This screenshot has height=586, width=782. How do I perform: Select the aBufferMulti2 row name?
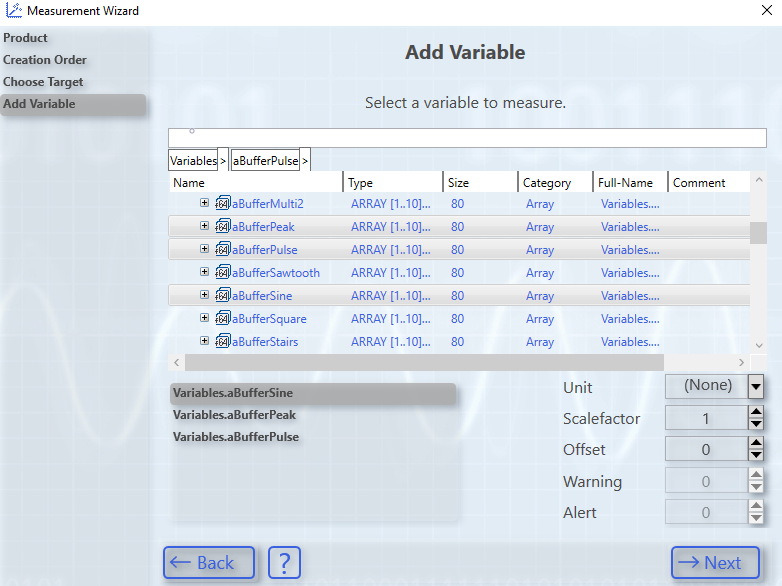click(268, 204)
